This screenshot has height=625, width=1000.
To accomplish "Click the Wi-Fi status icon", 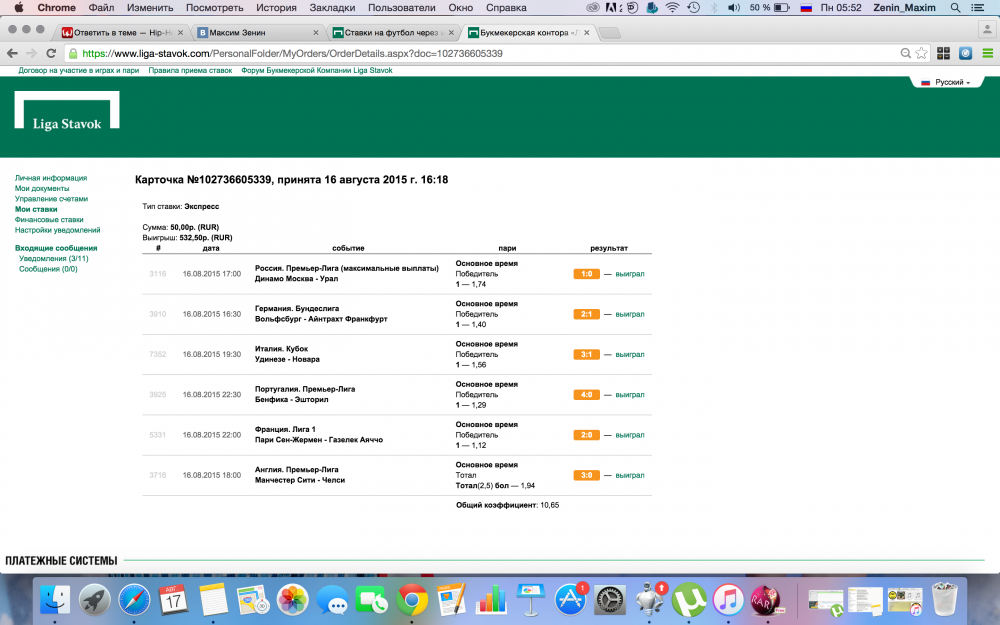I will pyautogui.click(x=672, y=8).
